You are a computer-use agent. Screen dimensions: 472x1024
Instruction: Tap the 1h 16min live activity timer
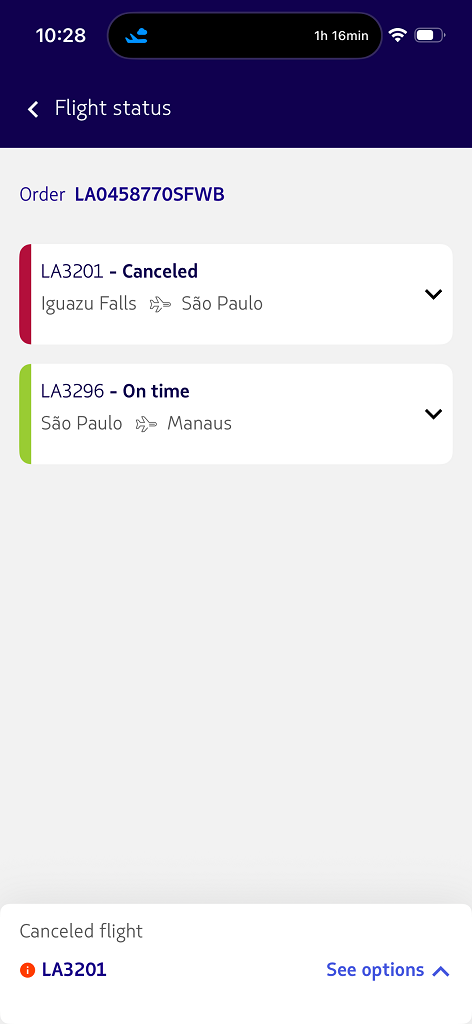click(341, 36)
